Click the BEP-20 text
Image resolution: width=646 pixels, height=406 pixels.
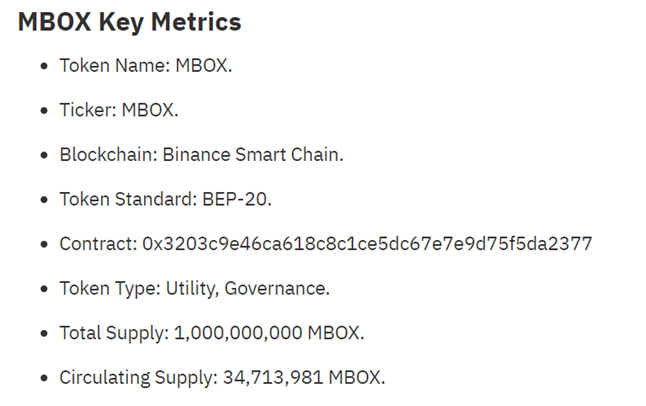(237, 199)
